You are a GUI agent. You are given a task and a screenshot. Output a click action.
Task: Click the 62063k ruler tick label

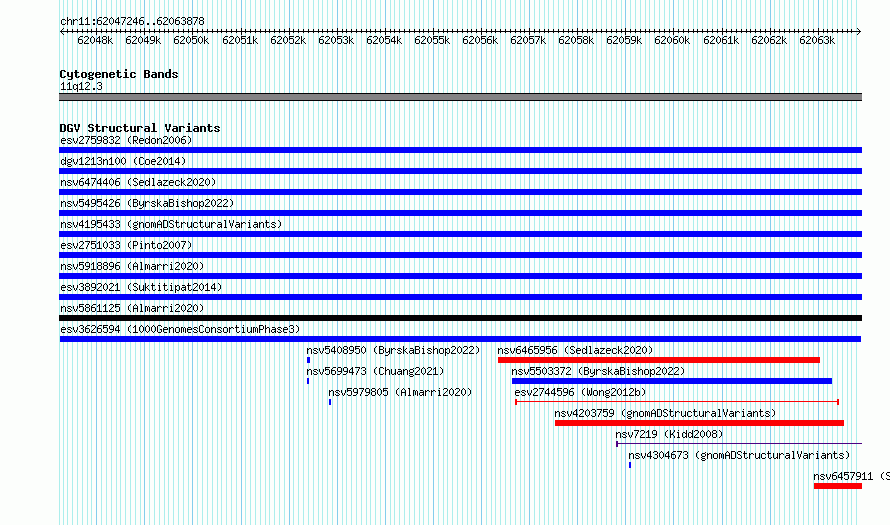coord(817,40)
